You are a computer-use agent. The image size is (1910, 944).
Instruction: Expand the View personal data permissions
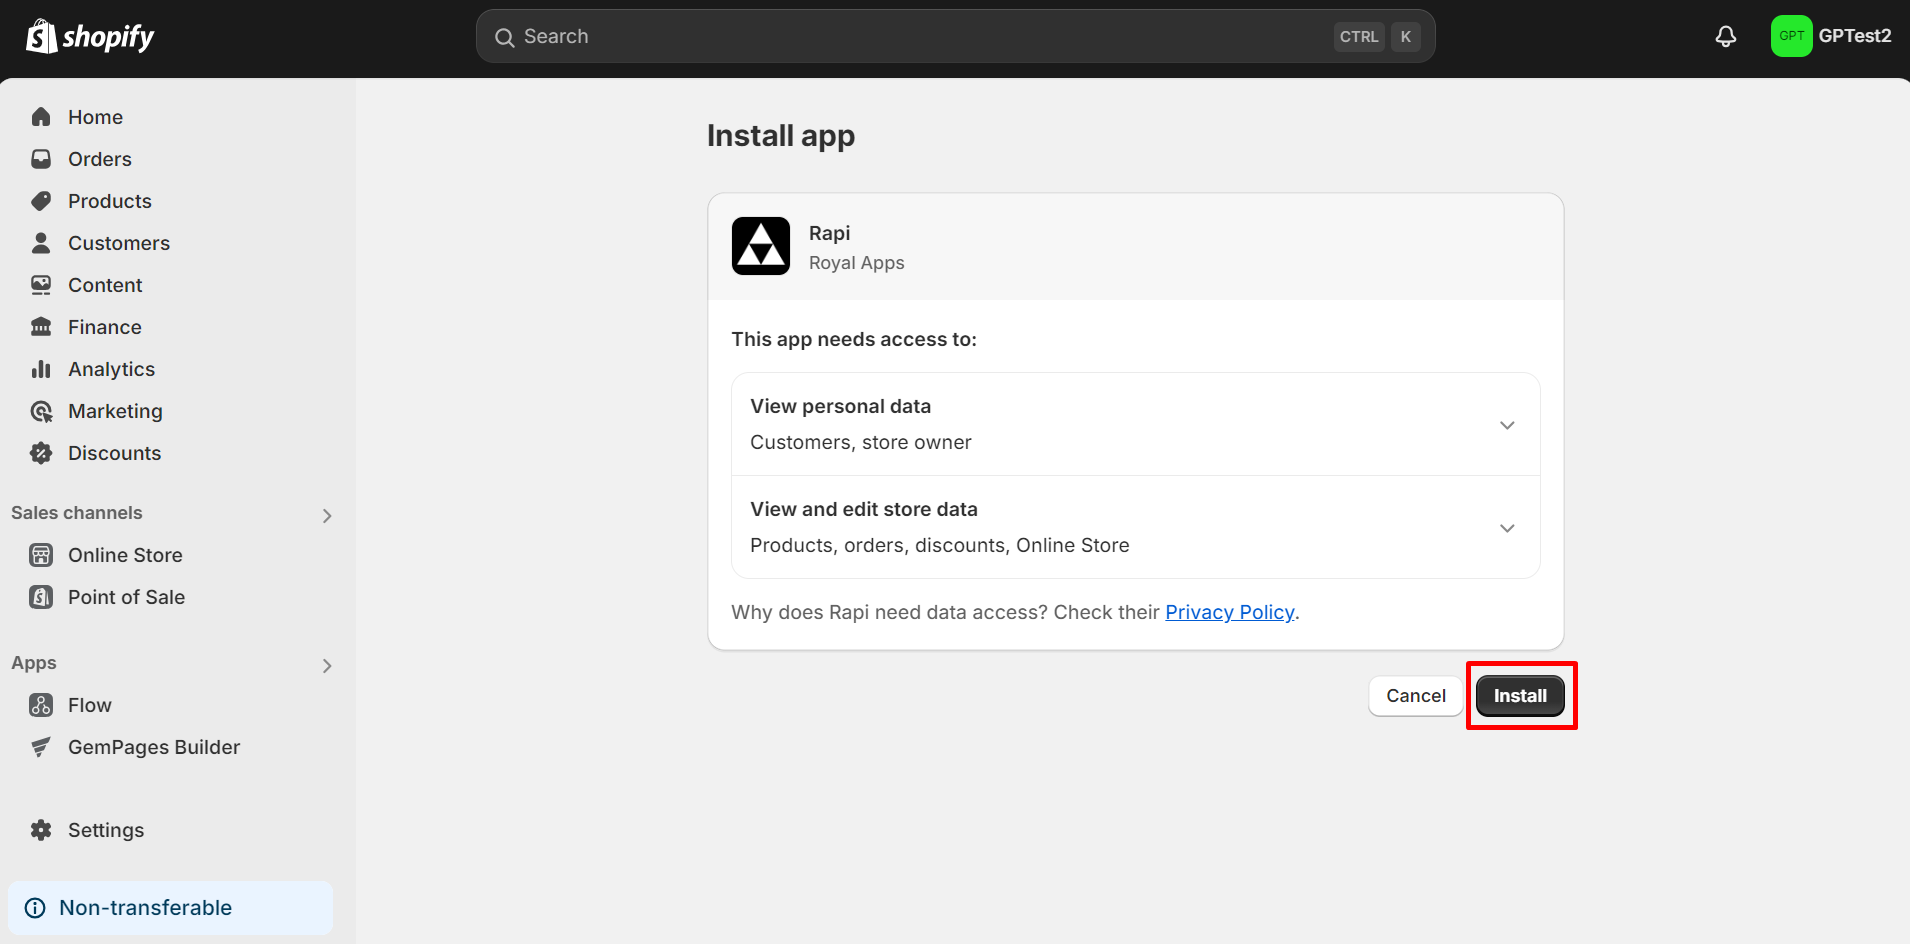[x=1506, y=424]
